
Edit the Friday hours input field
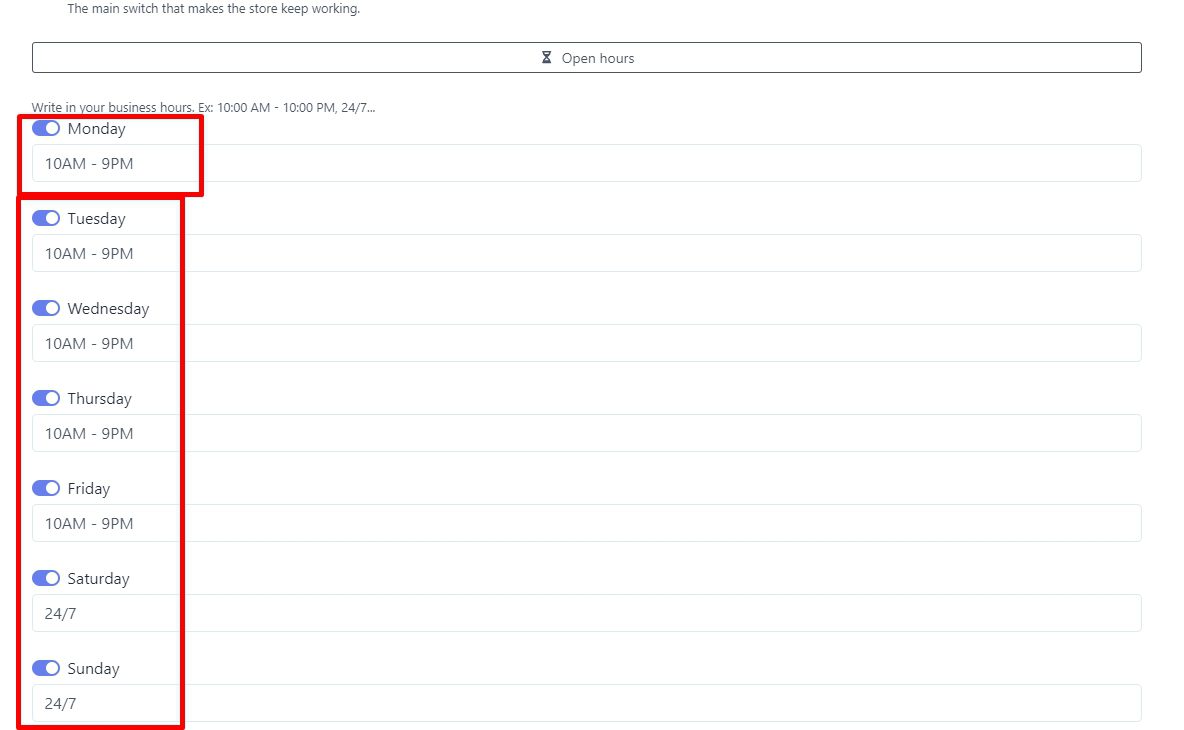pyautogui.click(x=586, y=524)
